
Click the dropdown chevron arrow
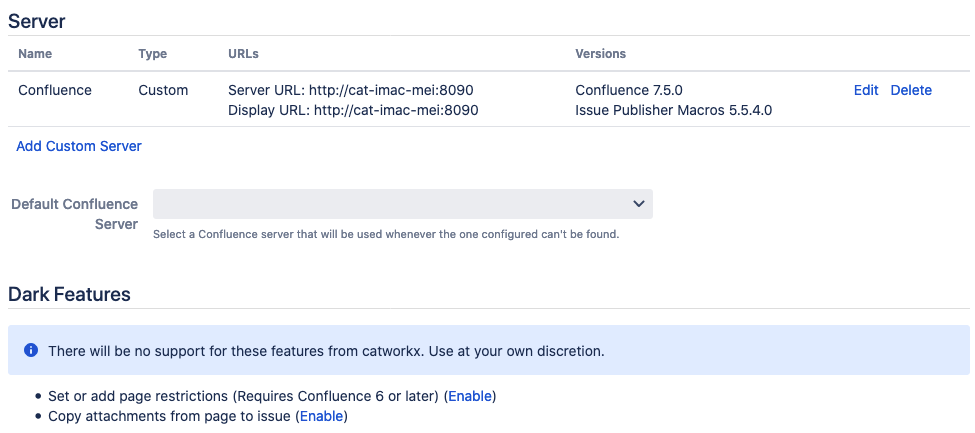tap(639, 204)
